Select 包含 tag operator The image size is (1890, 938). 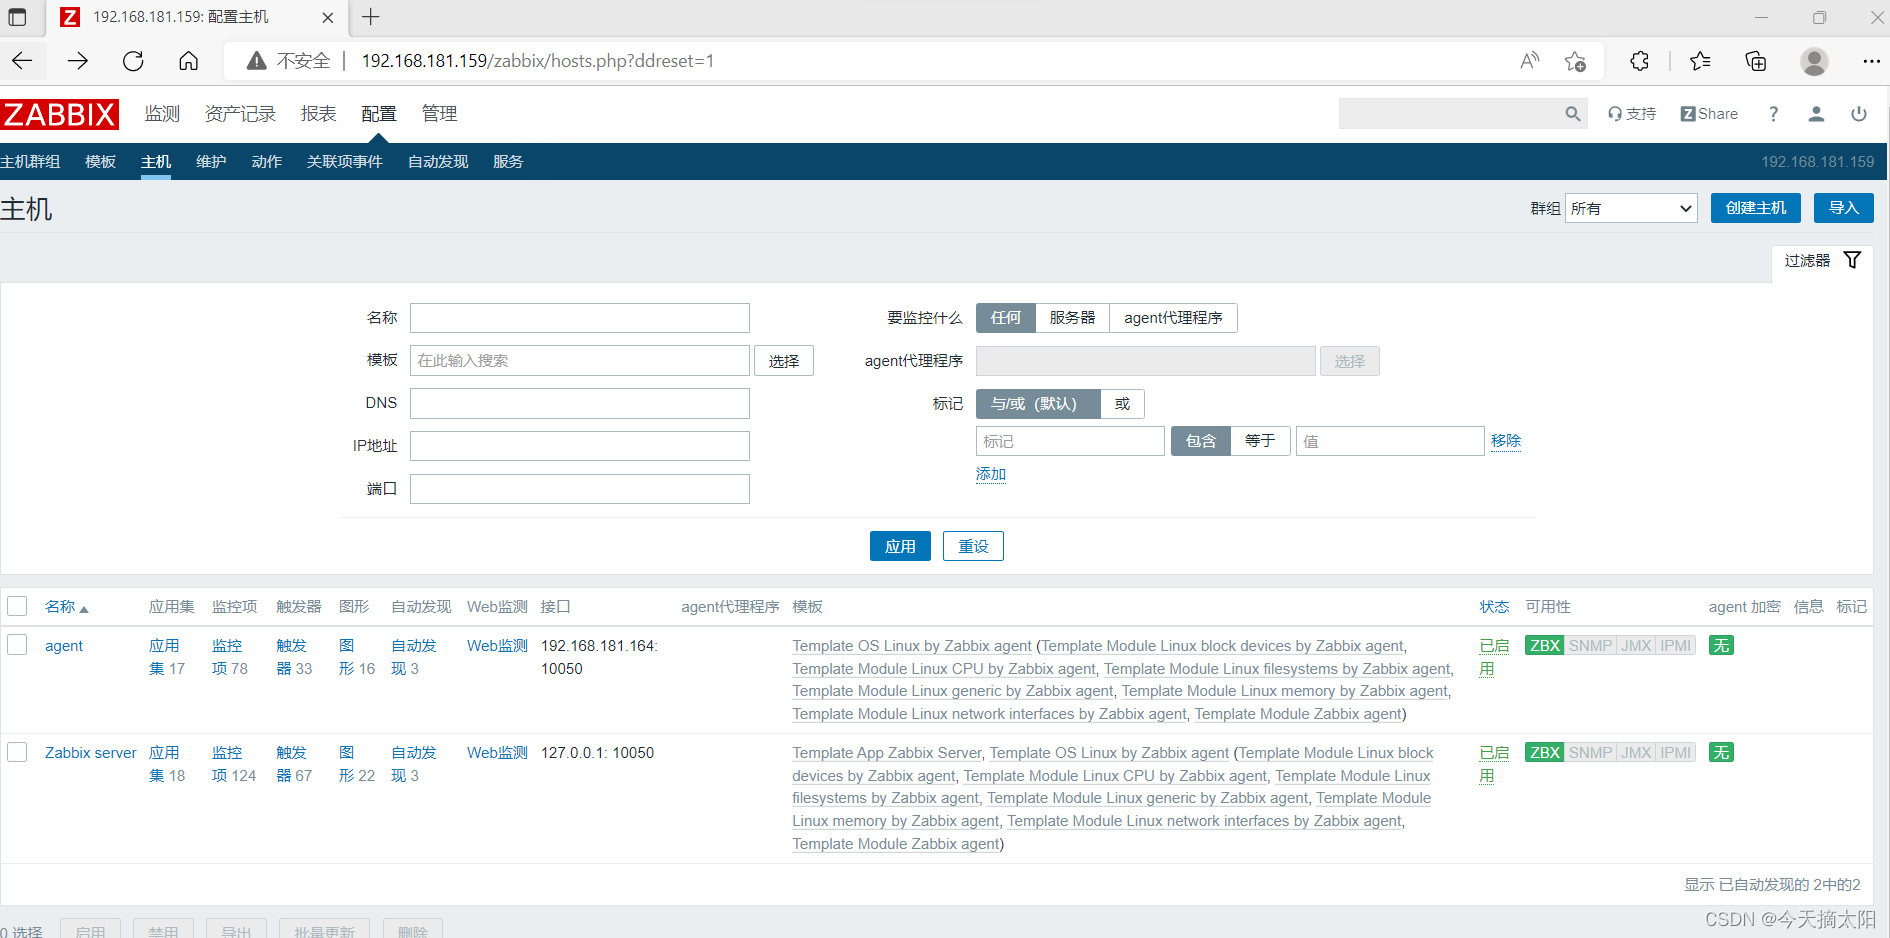(1200, 441)
